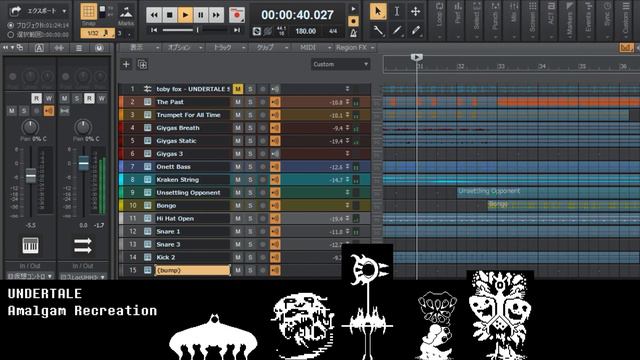Click the Rewind transport button
640x360 pixels.
154,15
